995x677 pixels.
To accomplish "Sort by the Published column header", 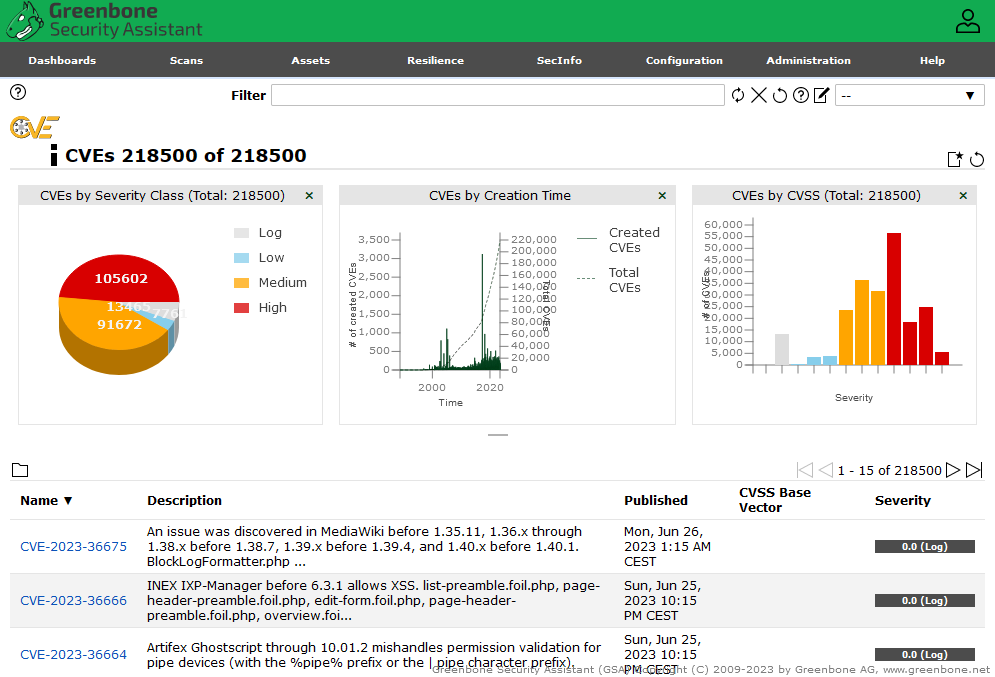I will [x=656, y=501].
